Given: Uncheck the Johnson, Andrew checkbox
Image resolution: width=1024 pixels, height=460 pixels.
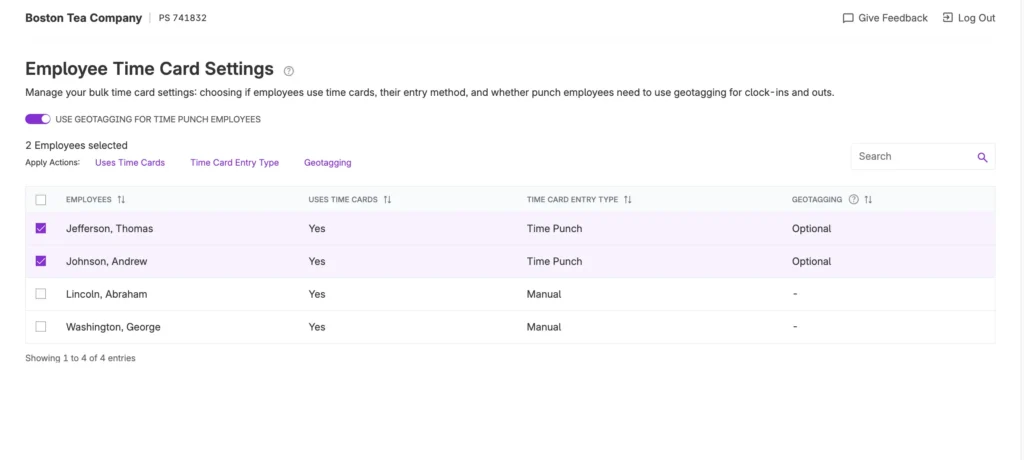Looking at the screenshot, I should 41,261.
